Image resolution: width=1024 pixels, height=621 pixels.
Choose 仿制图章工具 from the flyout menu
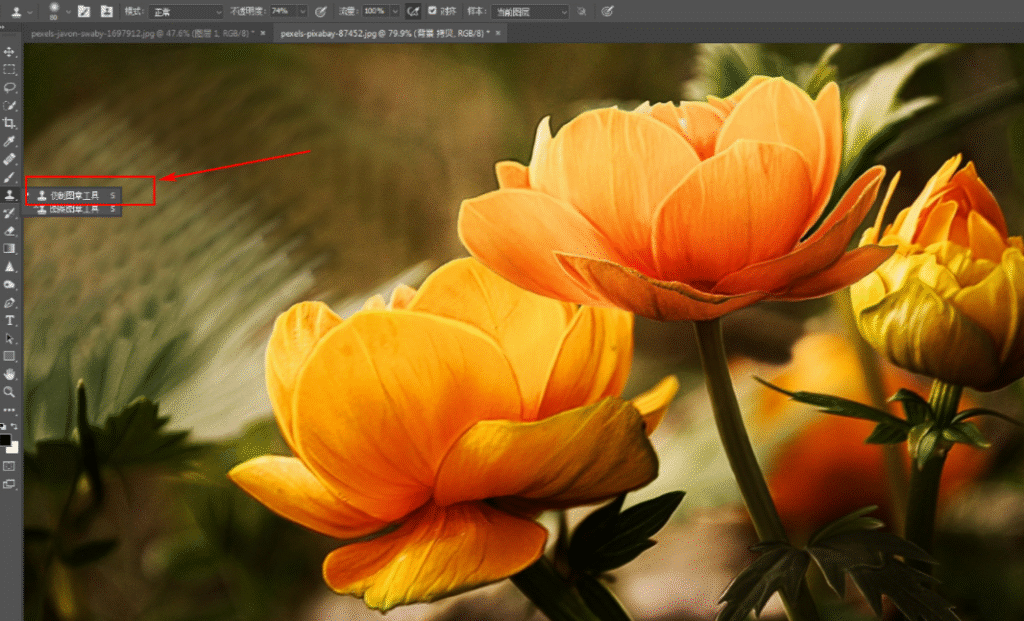tap(74, 195)
